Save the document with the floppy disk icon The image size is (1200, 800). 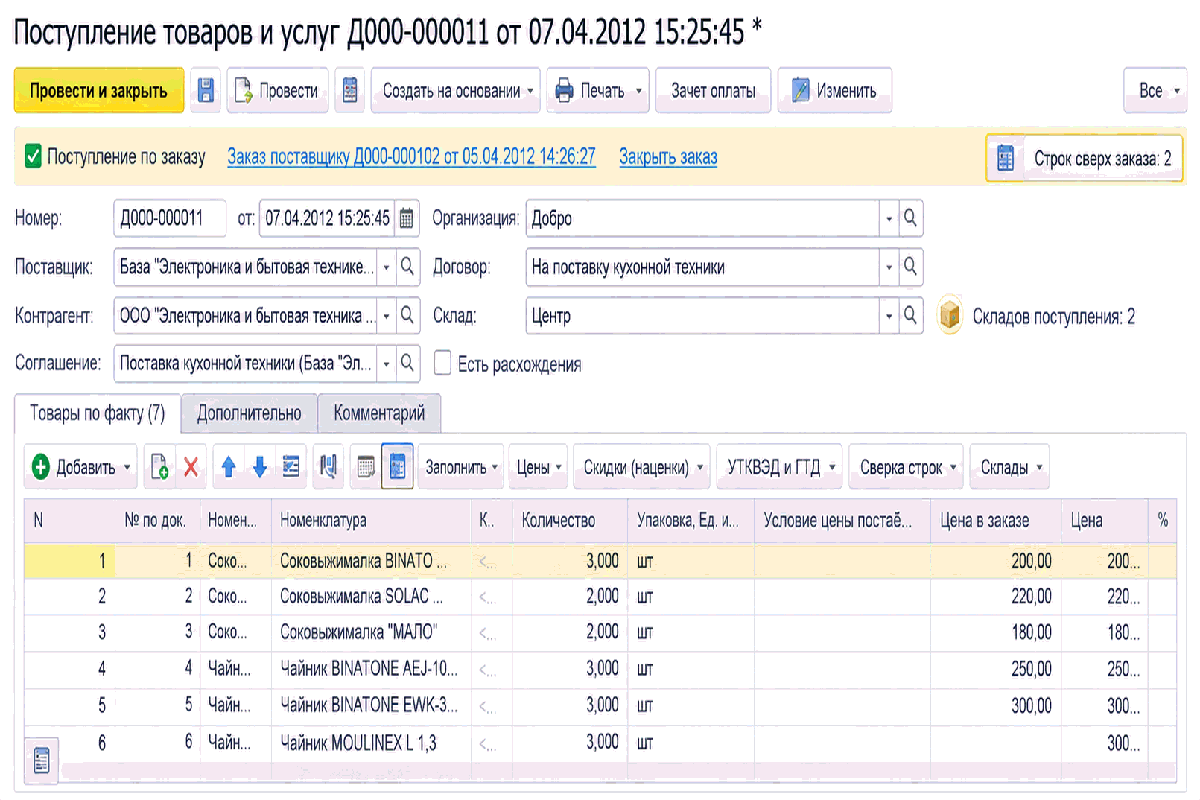(206, 91)
